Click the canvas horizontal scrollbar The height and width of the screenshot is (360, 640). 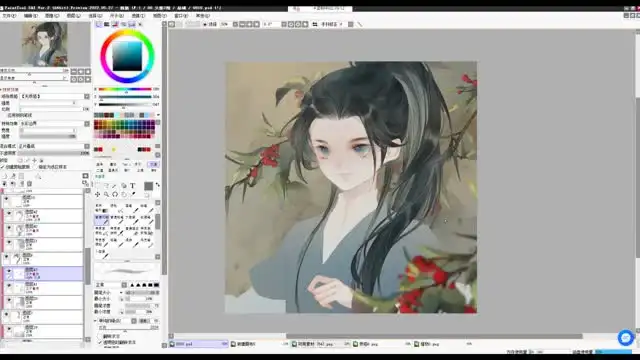(x=434, y=336)
